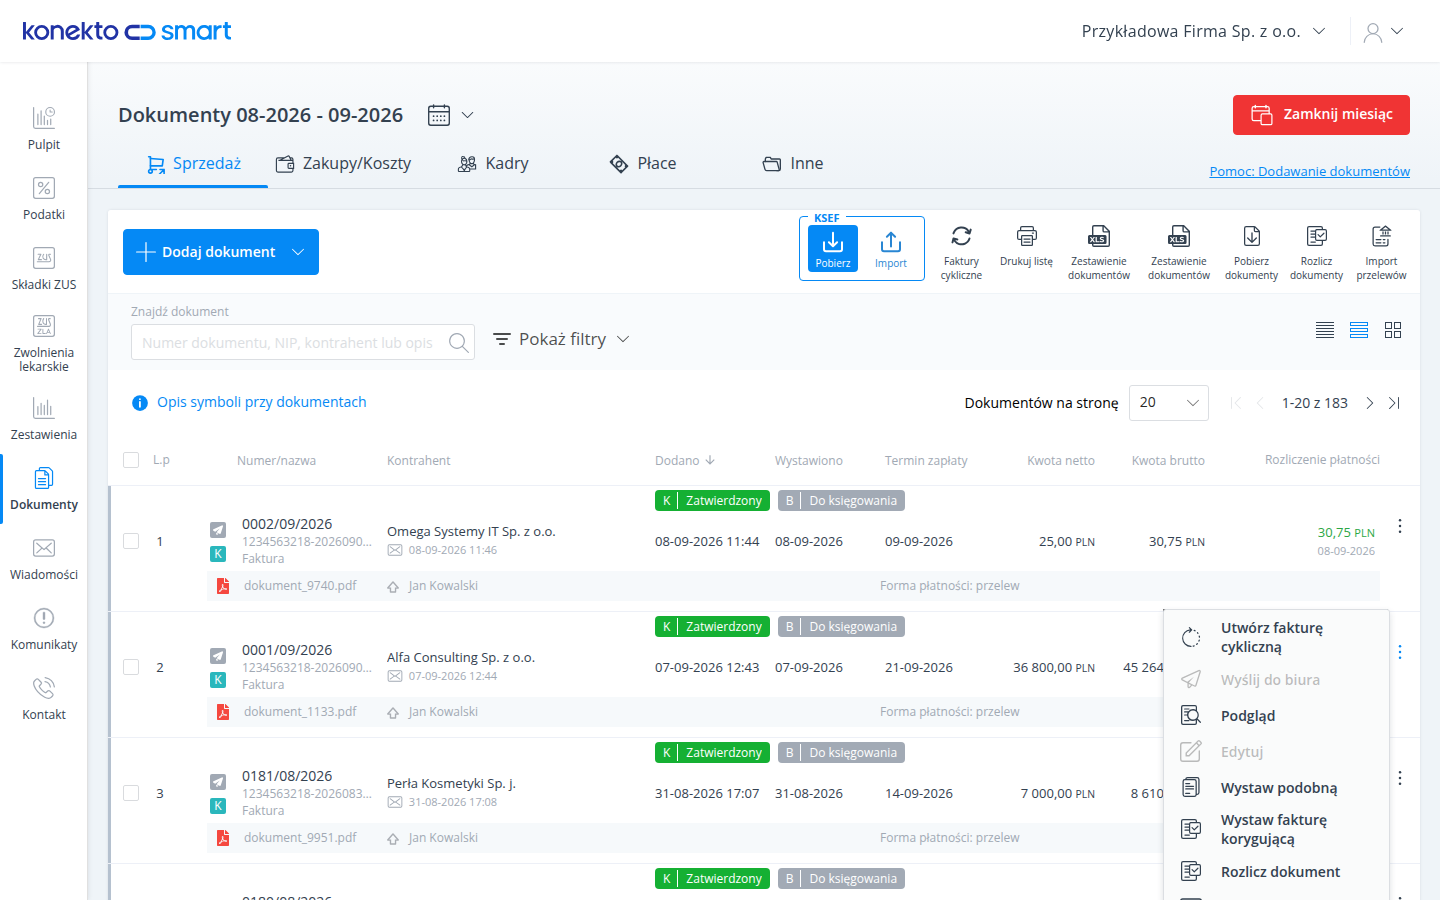
Task: Select checkbox for document 0181/08/2026
Action: click(x=131, y=793)
